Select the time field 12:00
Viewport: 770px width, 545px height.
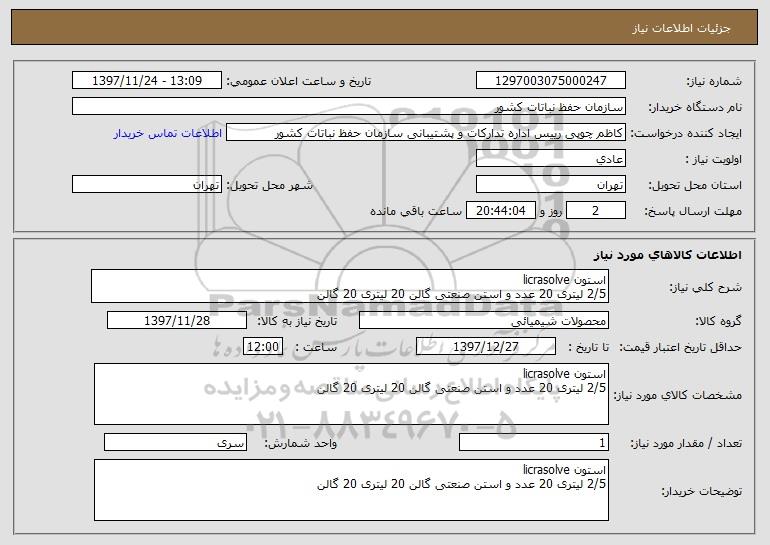[x=263, y=346]
